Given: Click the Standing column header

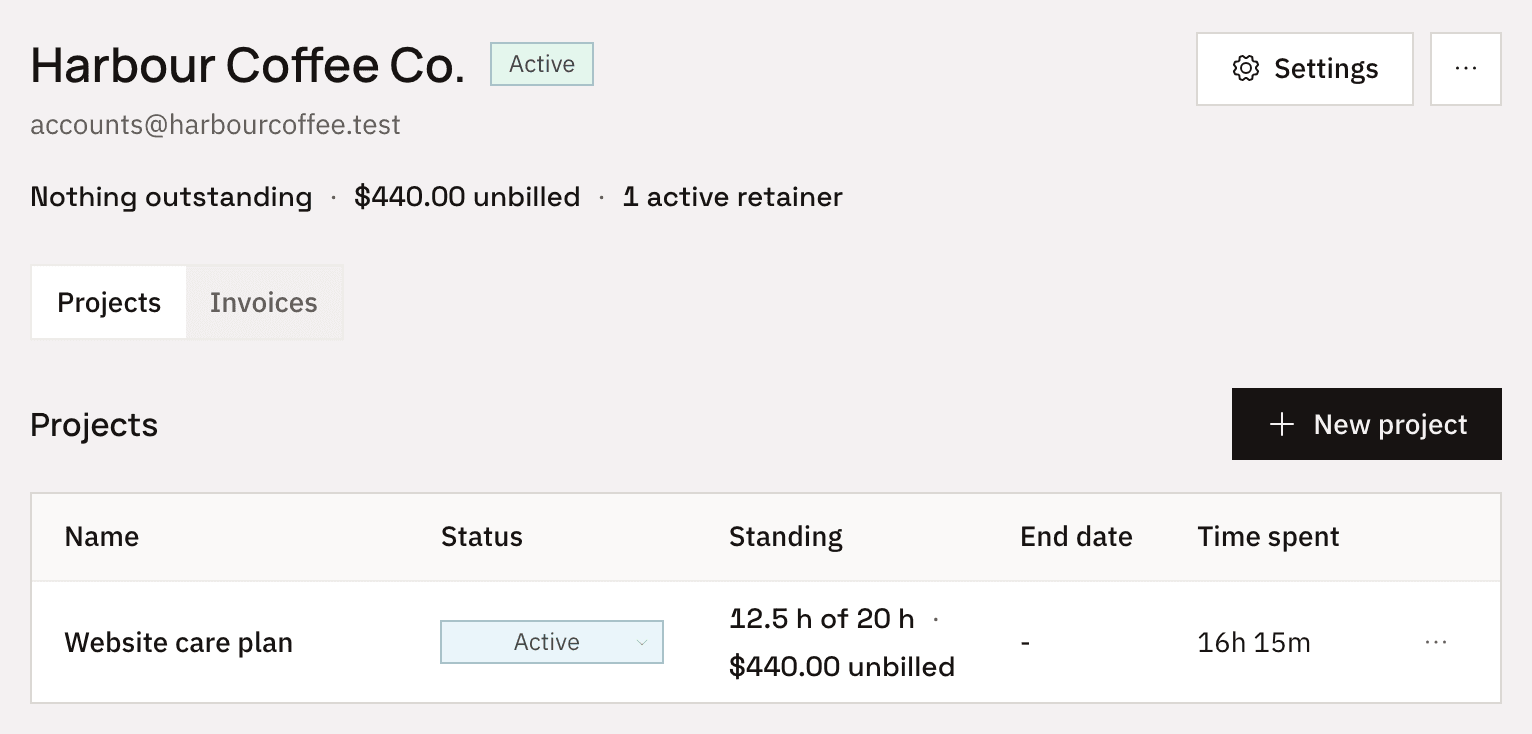Looking at the screenshot, I should click(786, 537).
